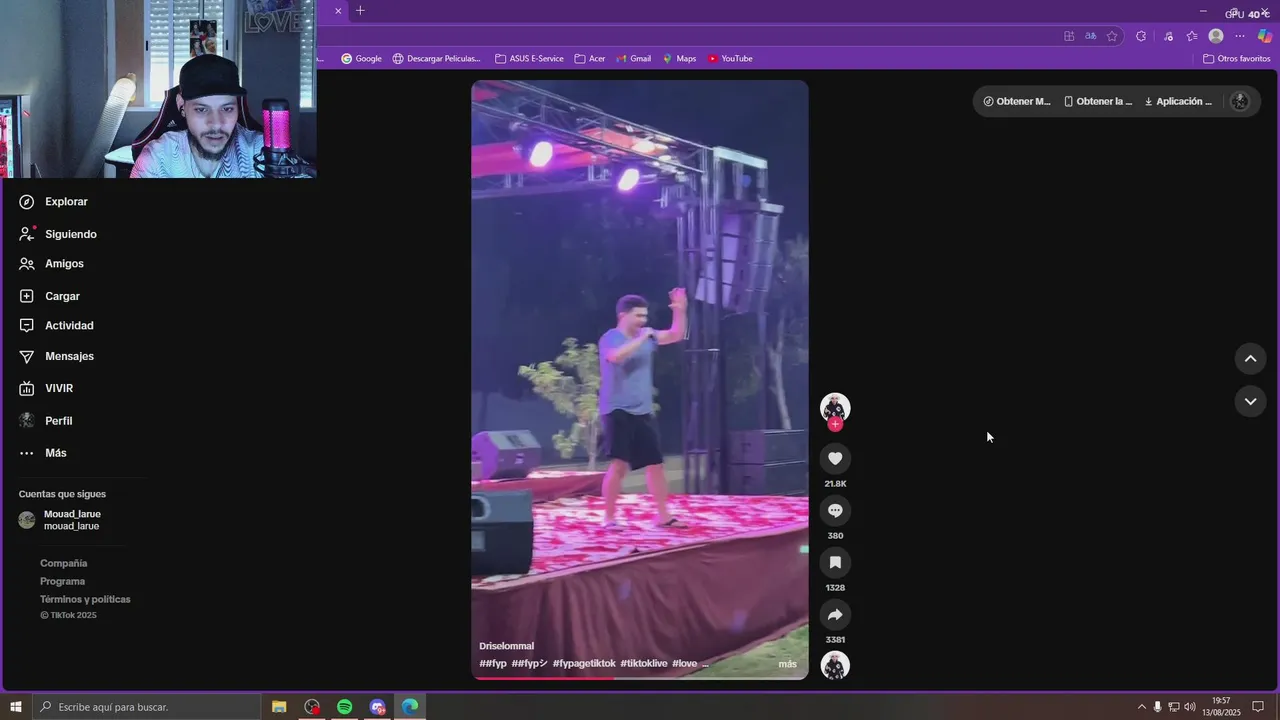The width and height of the screenshot is (1280, 720).
Task: Open Gmail bookmark
Action: pyautogui.click(x=633, y=59)
